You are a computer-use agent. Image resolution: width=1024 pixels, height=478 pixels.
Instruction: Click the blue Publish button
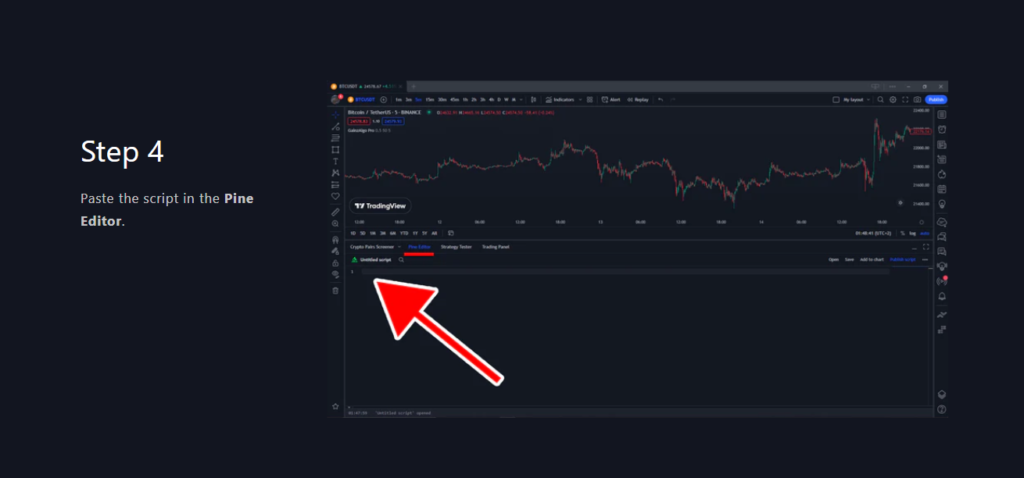[x=936, y=100]
